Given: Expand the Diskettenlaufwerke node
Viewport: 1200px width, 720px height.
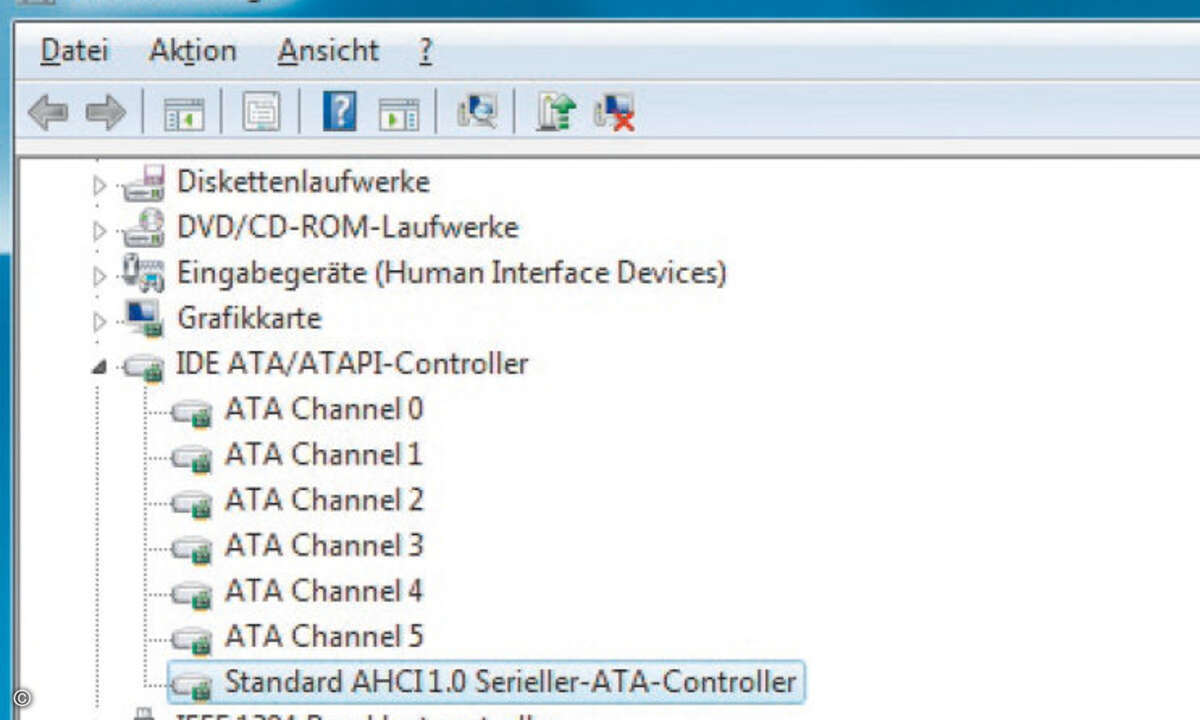Looking at the screenshot, I should (x=97, y=181).
